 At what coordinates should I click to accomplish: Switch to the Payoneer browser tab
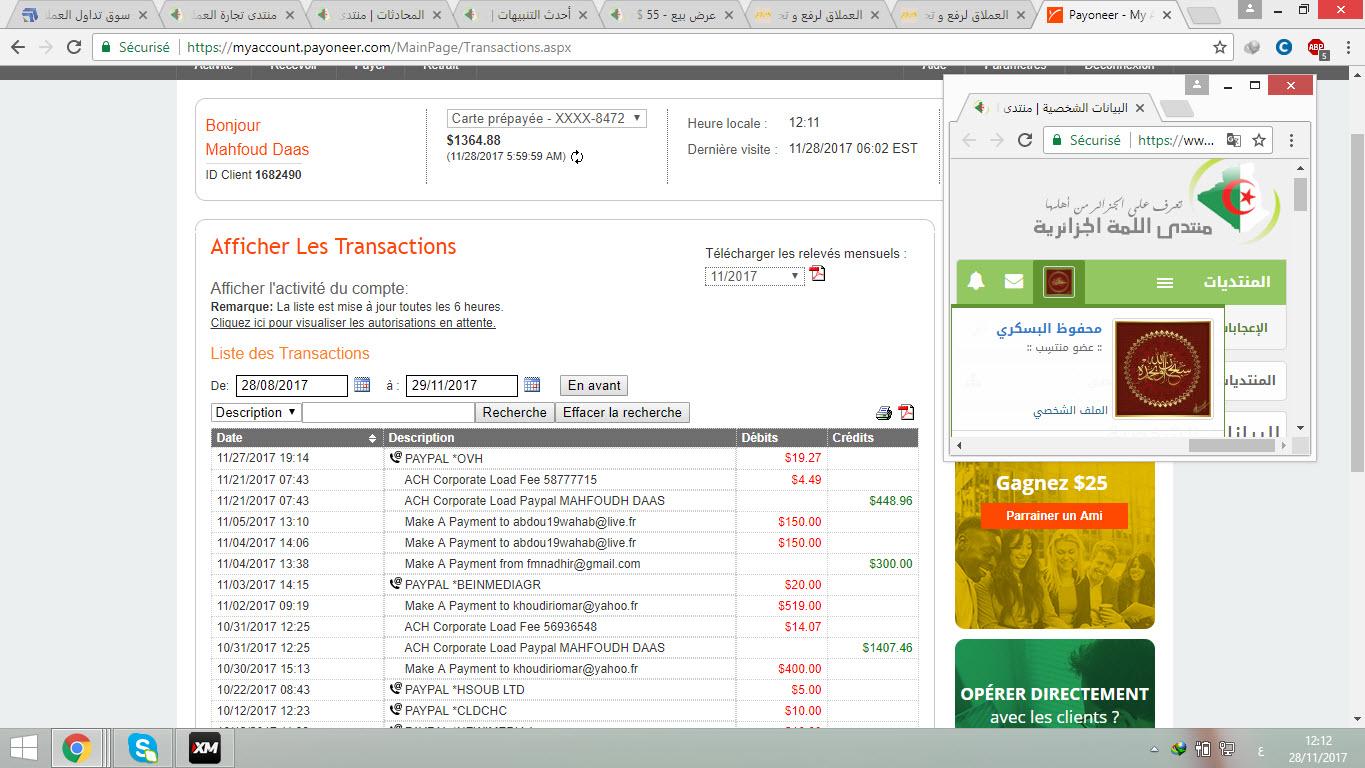tap(1106, 15)
